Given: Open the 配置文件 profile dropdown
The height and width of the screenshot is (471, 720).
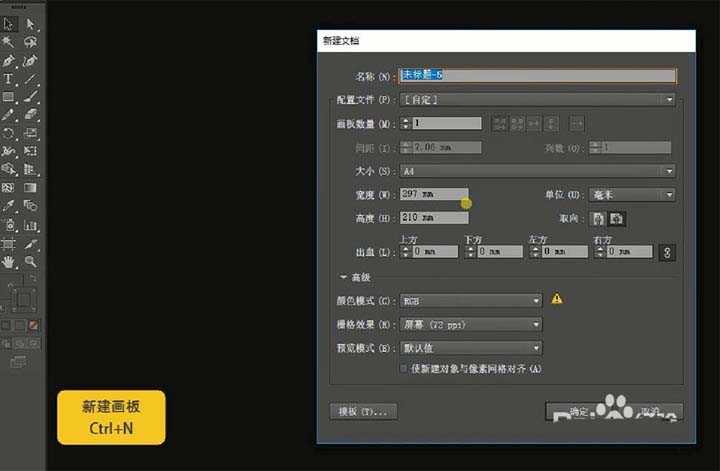Looking at the screenshot, I should pyautogui.click(x=537, y=100).
